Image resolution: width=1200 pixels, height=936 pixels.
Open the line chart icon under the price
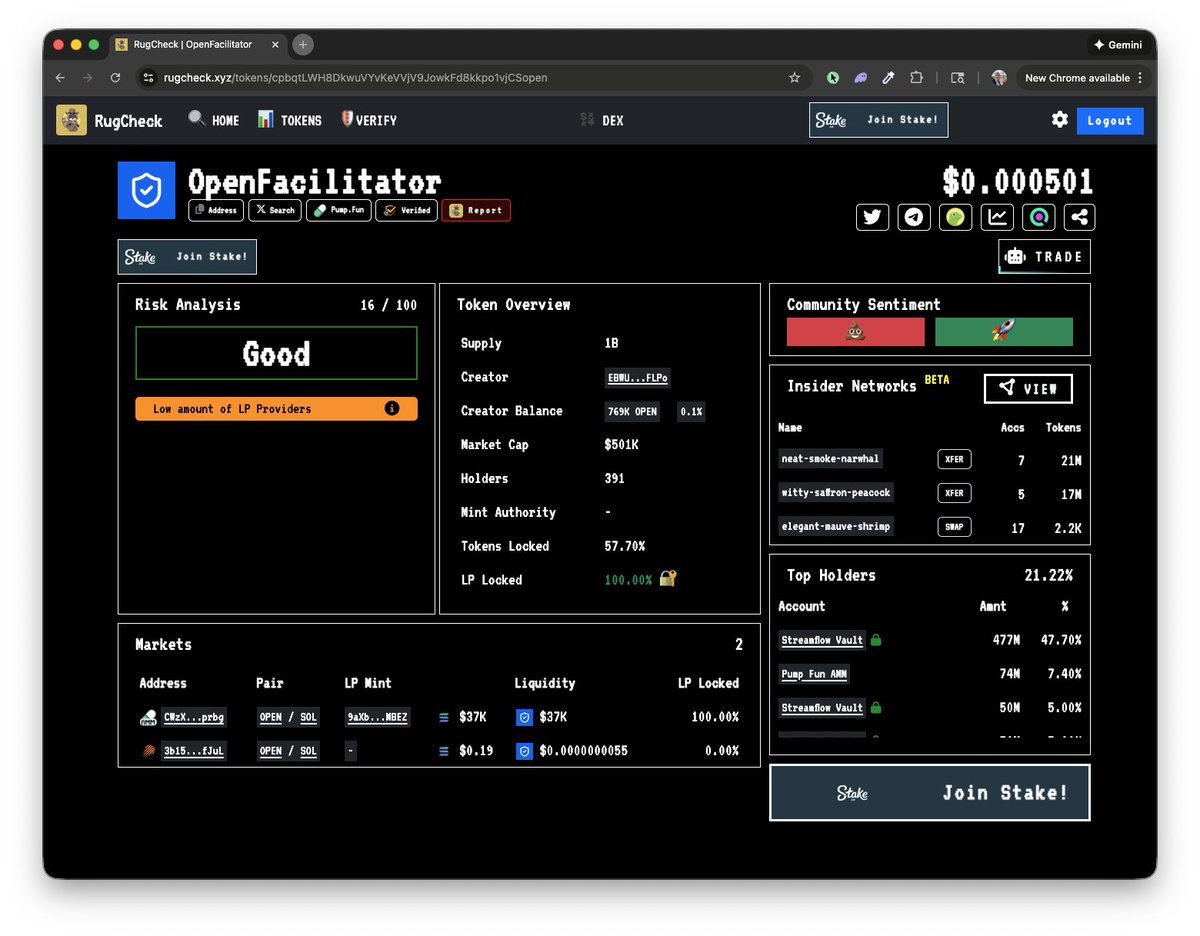click(997, 217)
